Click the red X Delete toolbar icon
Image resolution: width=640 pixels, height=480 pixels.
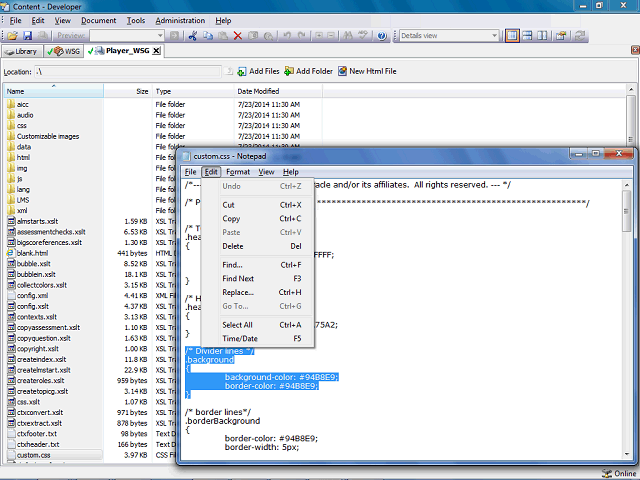(x=238, y=36)
